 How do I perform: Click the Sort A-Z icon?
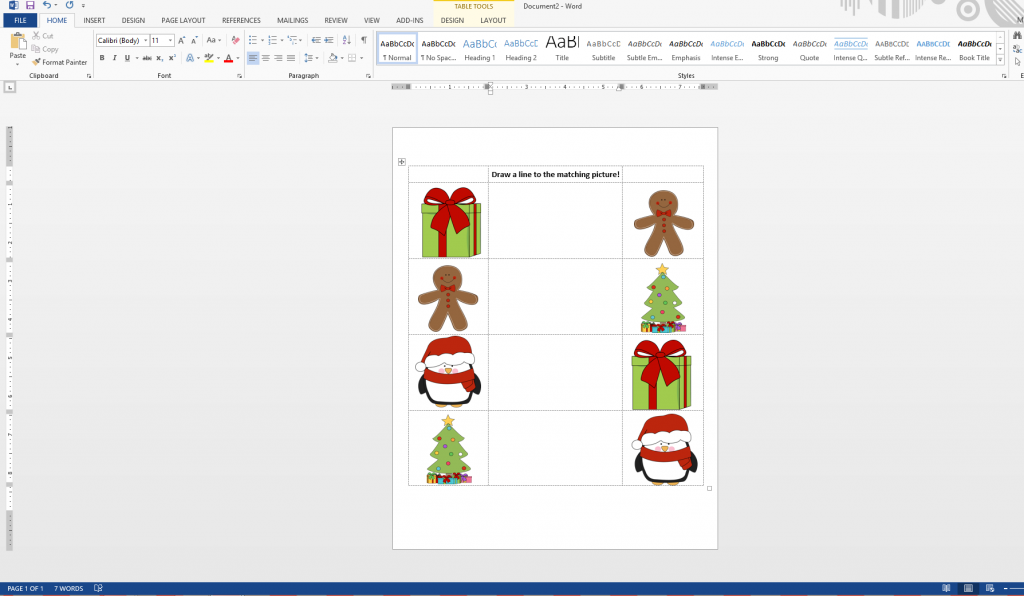tap(347, 40)
